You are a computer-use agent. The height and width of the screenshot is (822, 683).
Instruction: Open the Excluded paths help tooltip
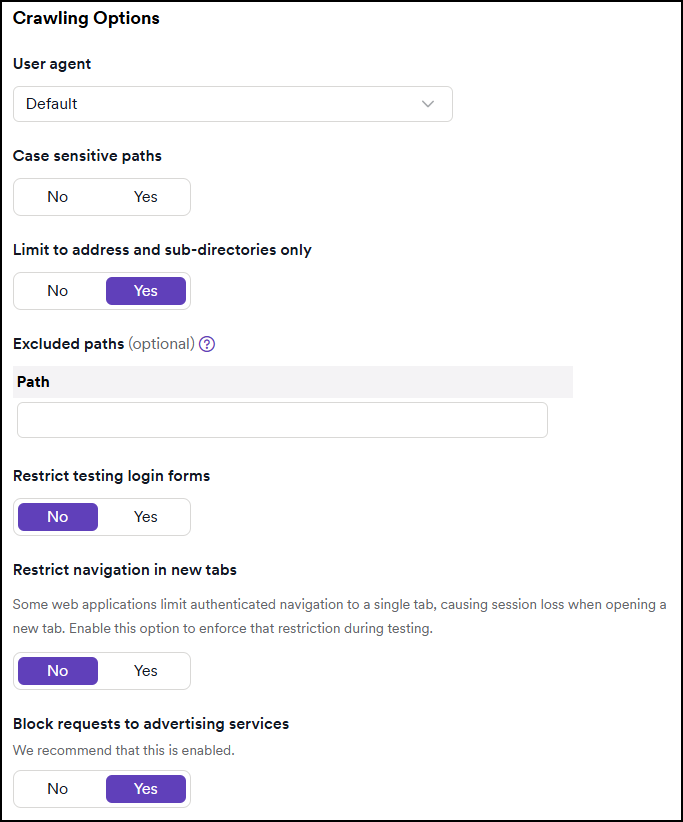point(207,344)
